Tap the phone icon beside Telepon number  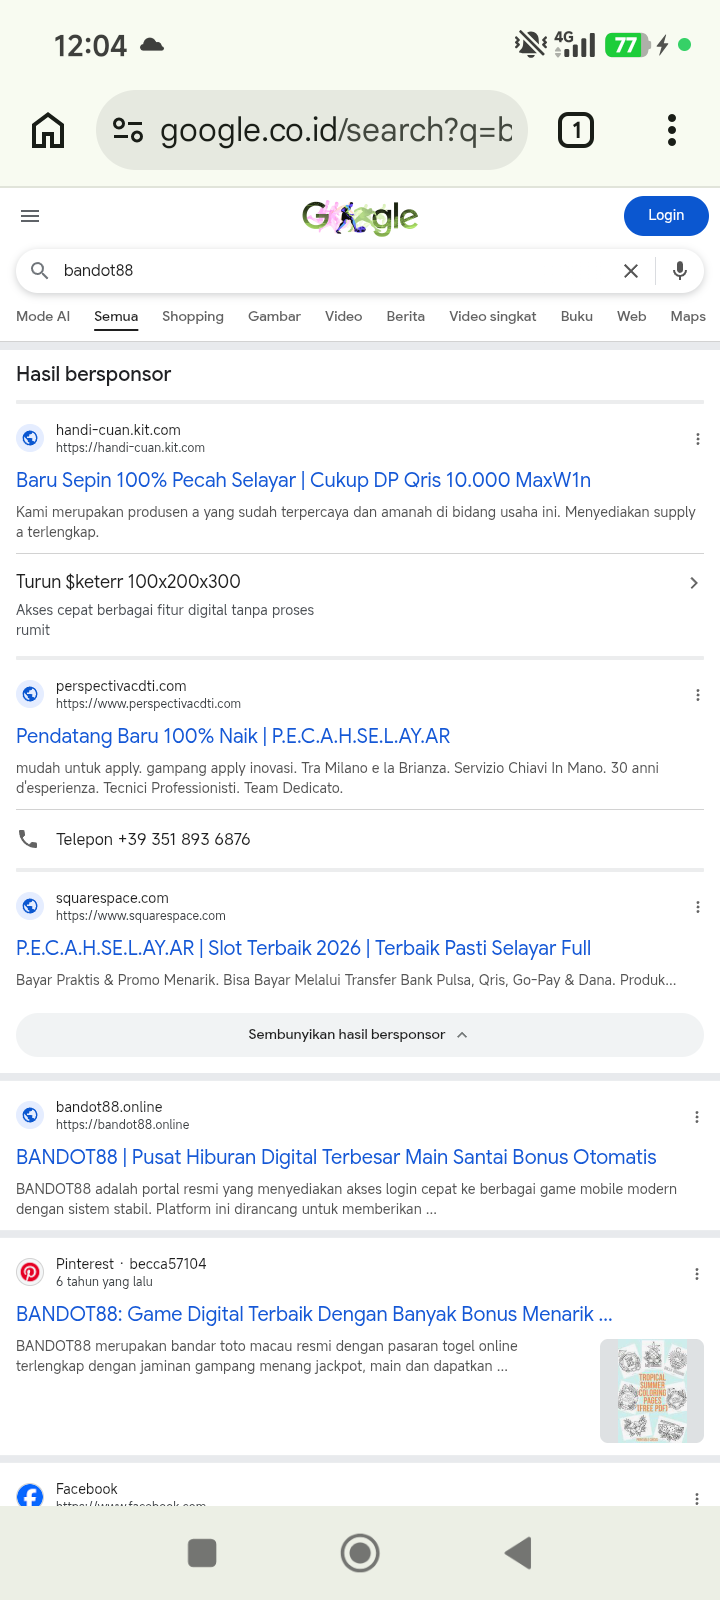[x=29, y=839]
